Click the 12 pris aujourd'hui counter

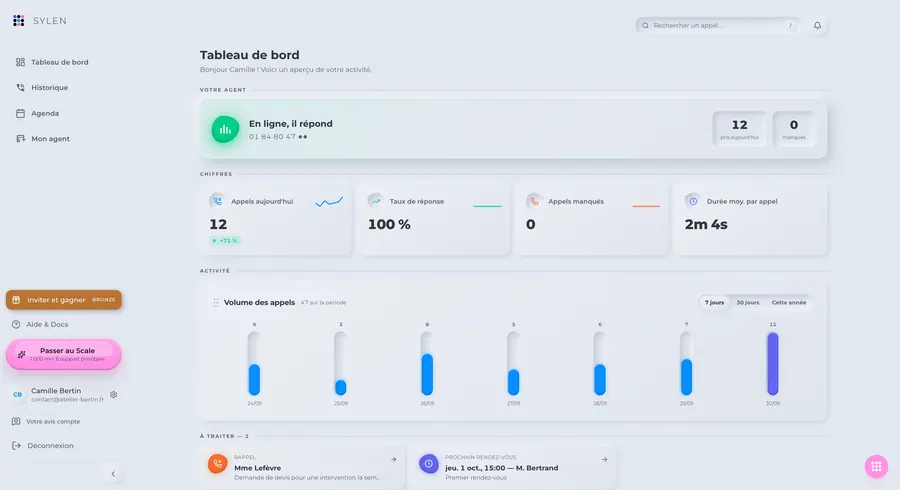tap(739, 129)
